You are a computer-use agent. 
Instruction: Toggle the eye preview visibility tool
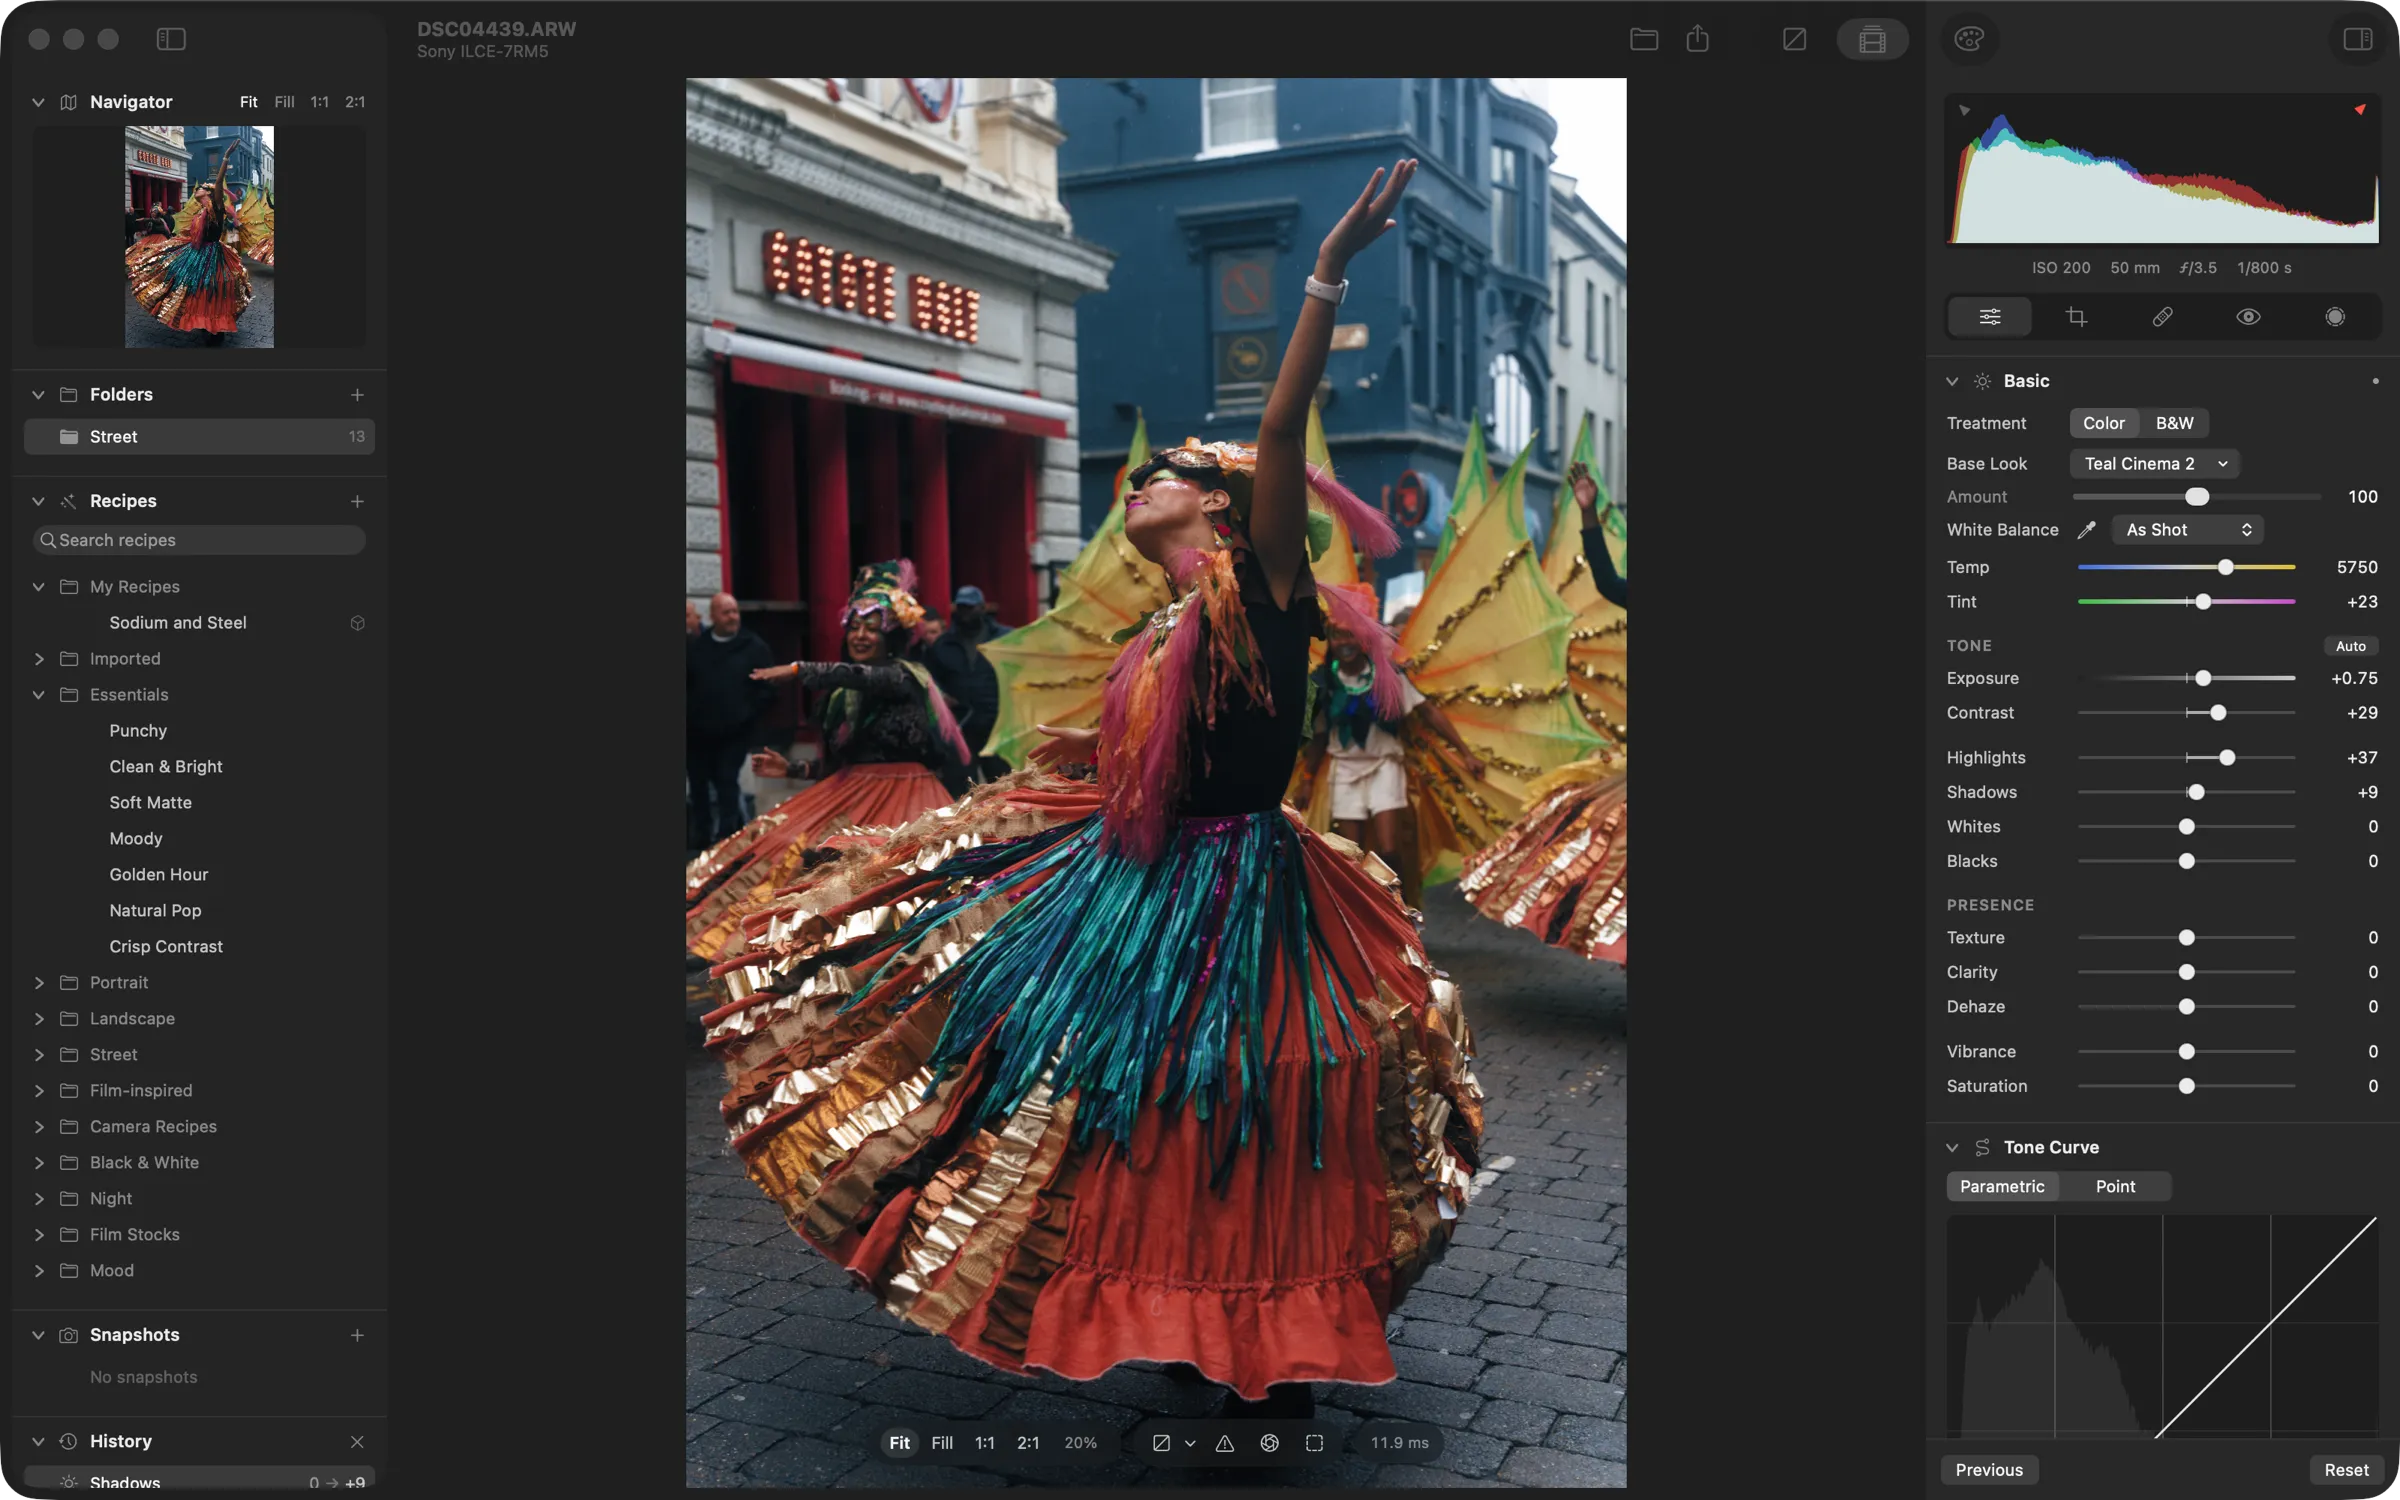pyautogui.click(x=2248, y=317)
